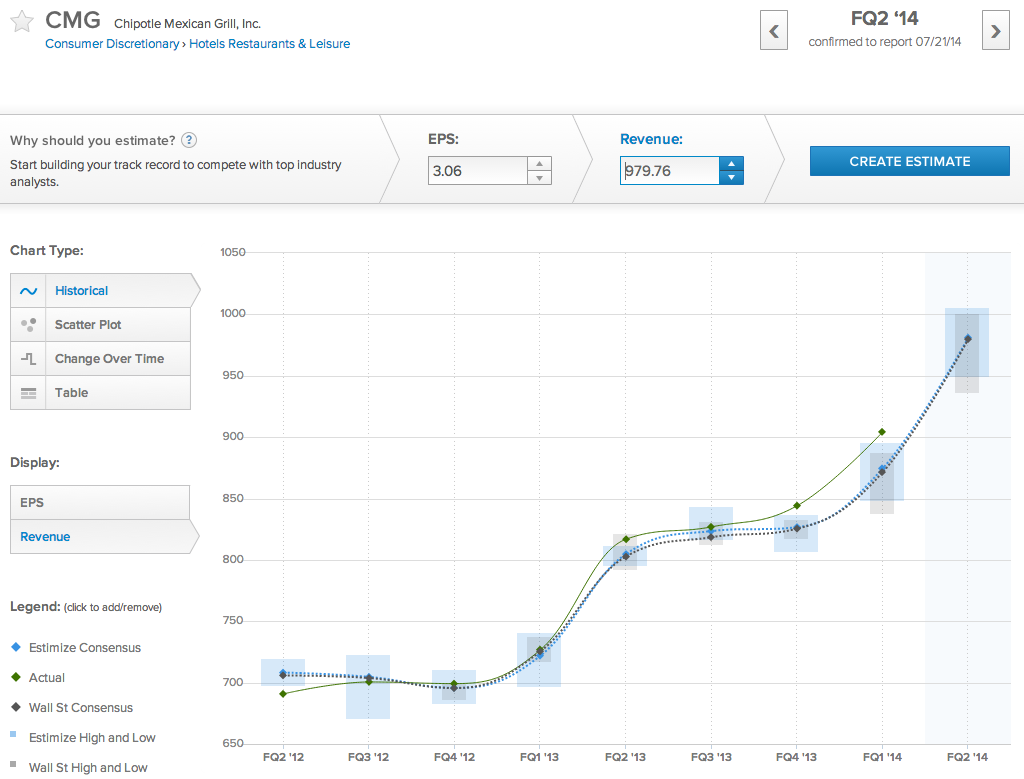
Task: Go to previous fiscal quarter arrow
Action: tap(774, 30)
